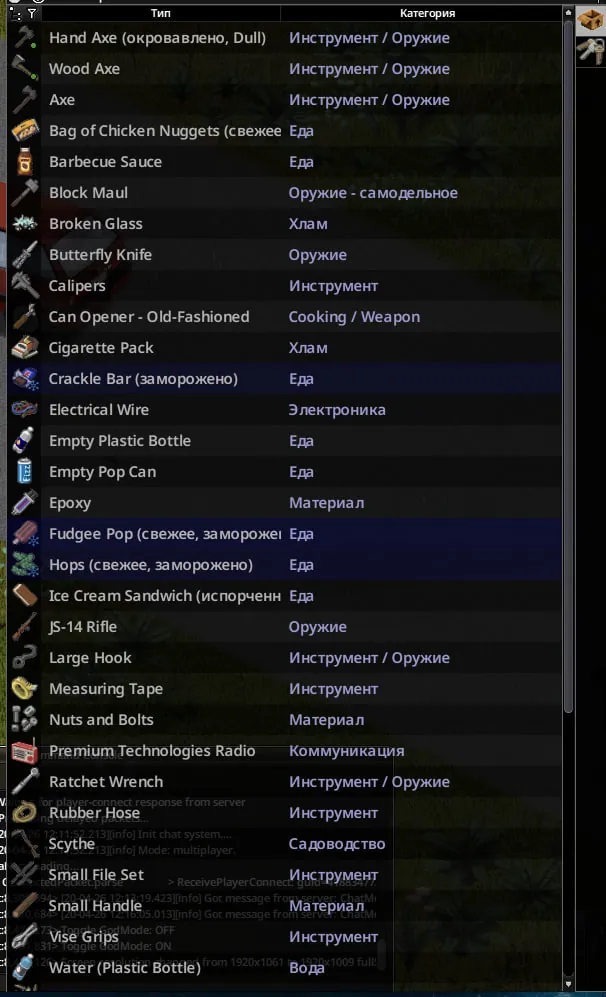
Task: Switch to the key ring container
Action: pos(590,51)
